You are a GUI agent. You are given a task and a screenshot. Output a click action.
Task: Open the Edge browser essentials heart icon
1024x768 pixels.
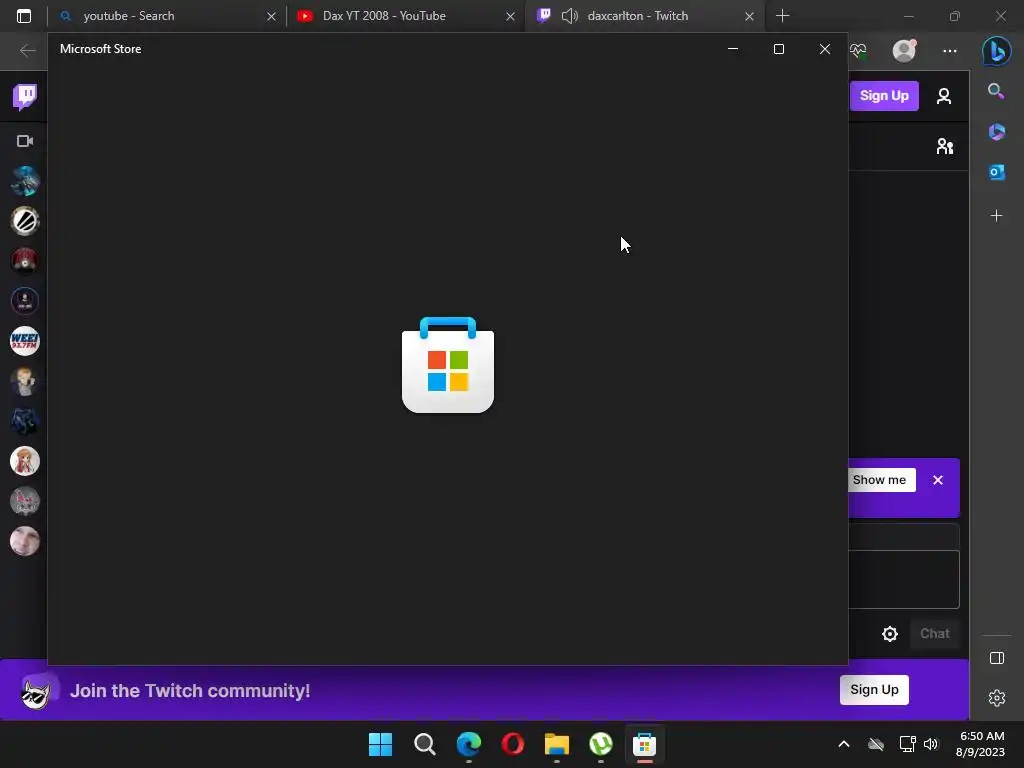click(858, 51)
